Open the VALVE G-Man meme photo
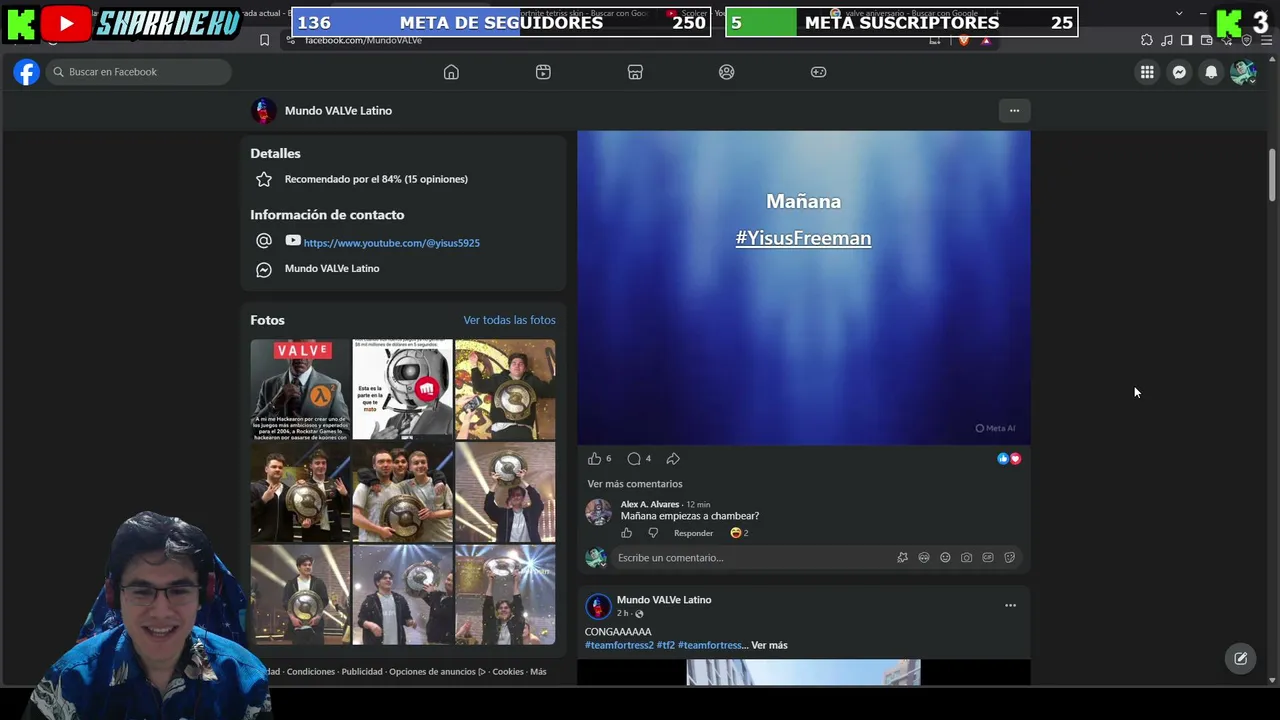The height and width of the screenshot is (720, 1280). [x=300, y=390]
